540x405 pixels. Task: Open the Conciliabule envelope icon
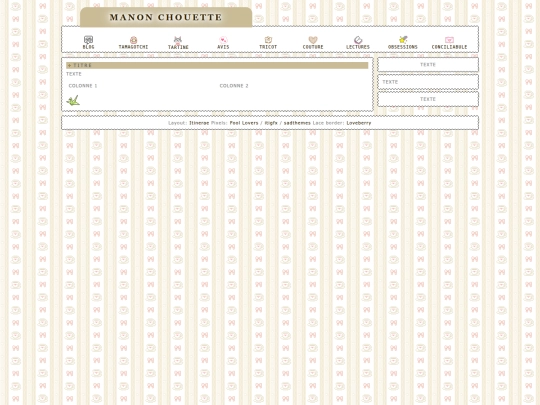[449, 40]
